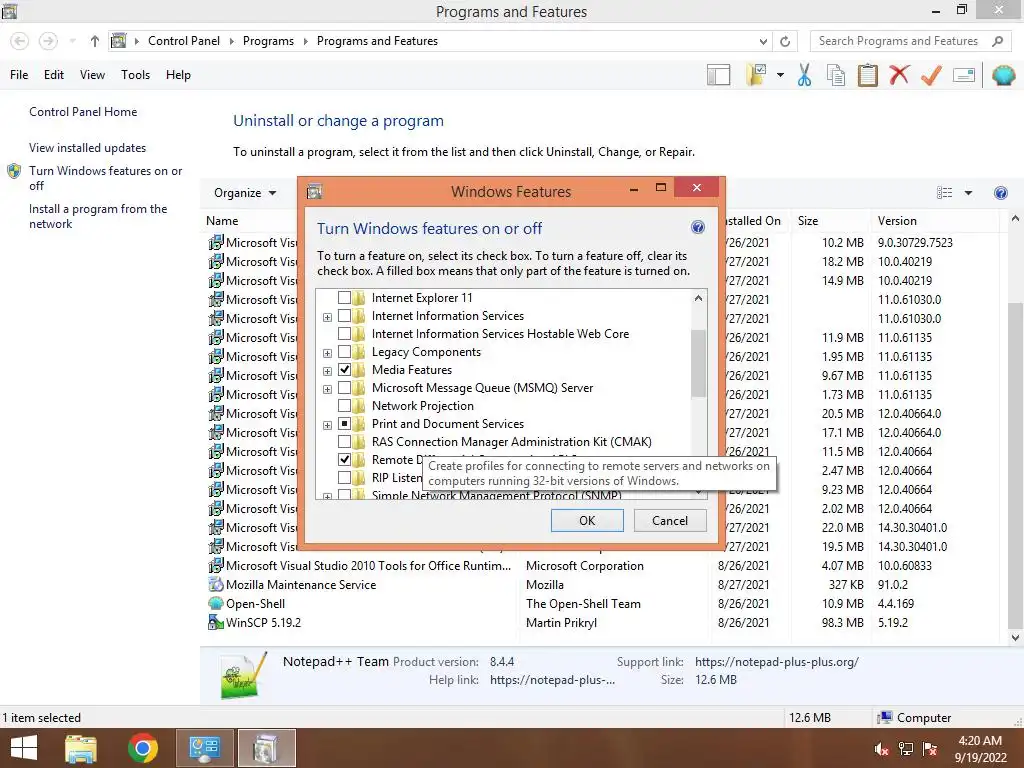Click help icon in Programs and Features toolbar
Image resolution: width=1024 pixels, height=768 pixels.
coord(1000,193)
